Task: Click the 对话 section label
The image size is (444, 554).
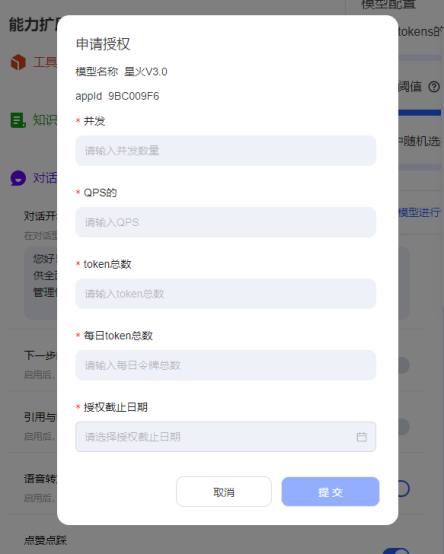Action: click(45, 178)
